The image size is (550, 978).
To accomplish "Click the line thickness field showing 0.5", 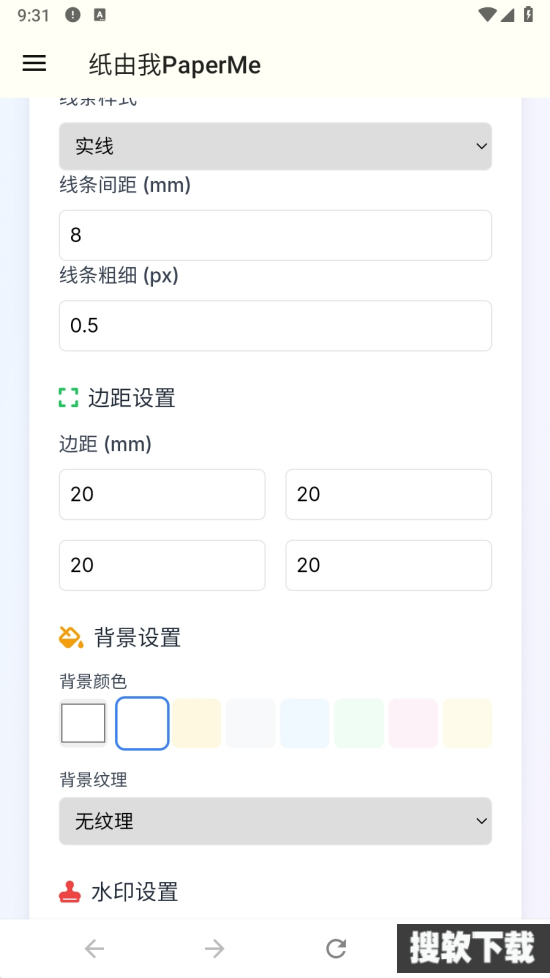I will pos(276,326).
